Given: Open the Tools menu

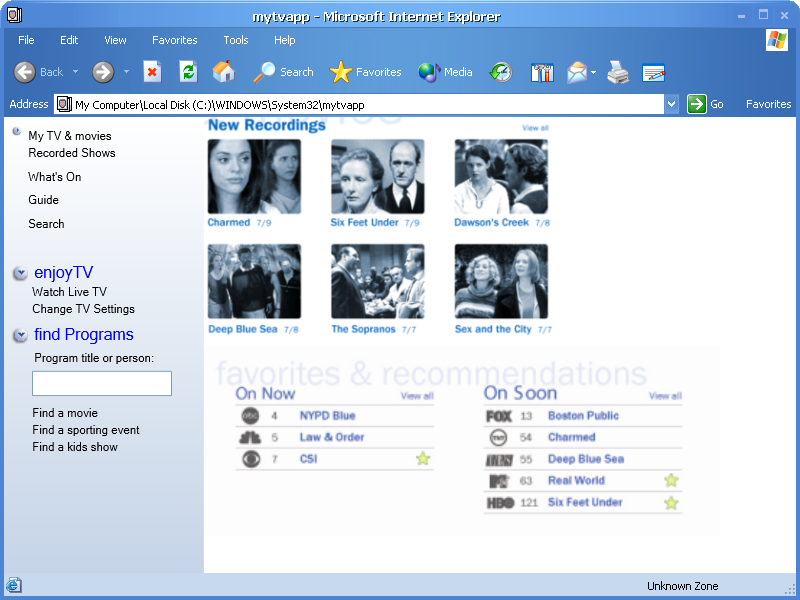Looking at the screenshot, I should click(236, 40).
